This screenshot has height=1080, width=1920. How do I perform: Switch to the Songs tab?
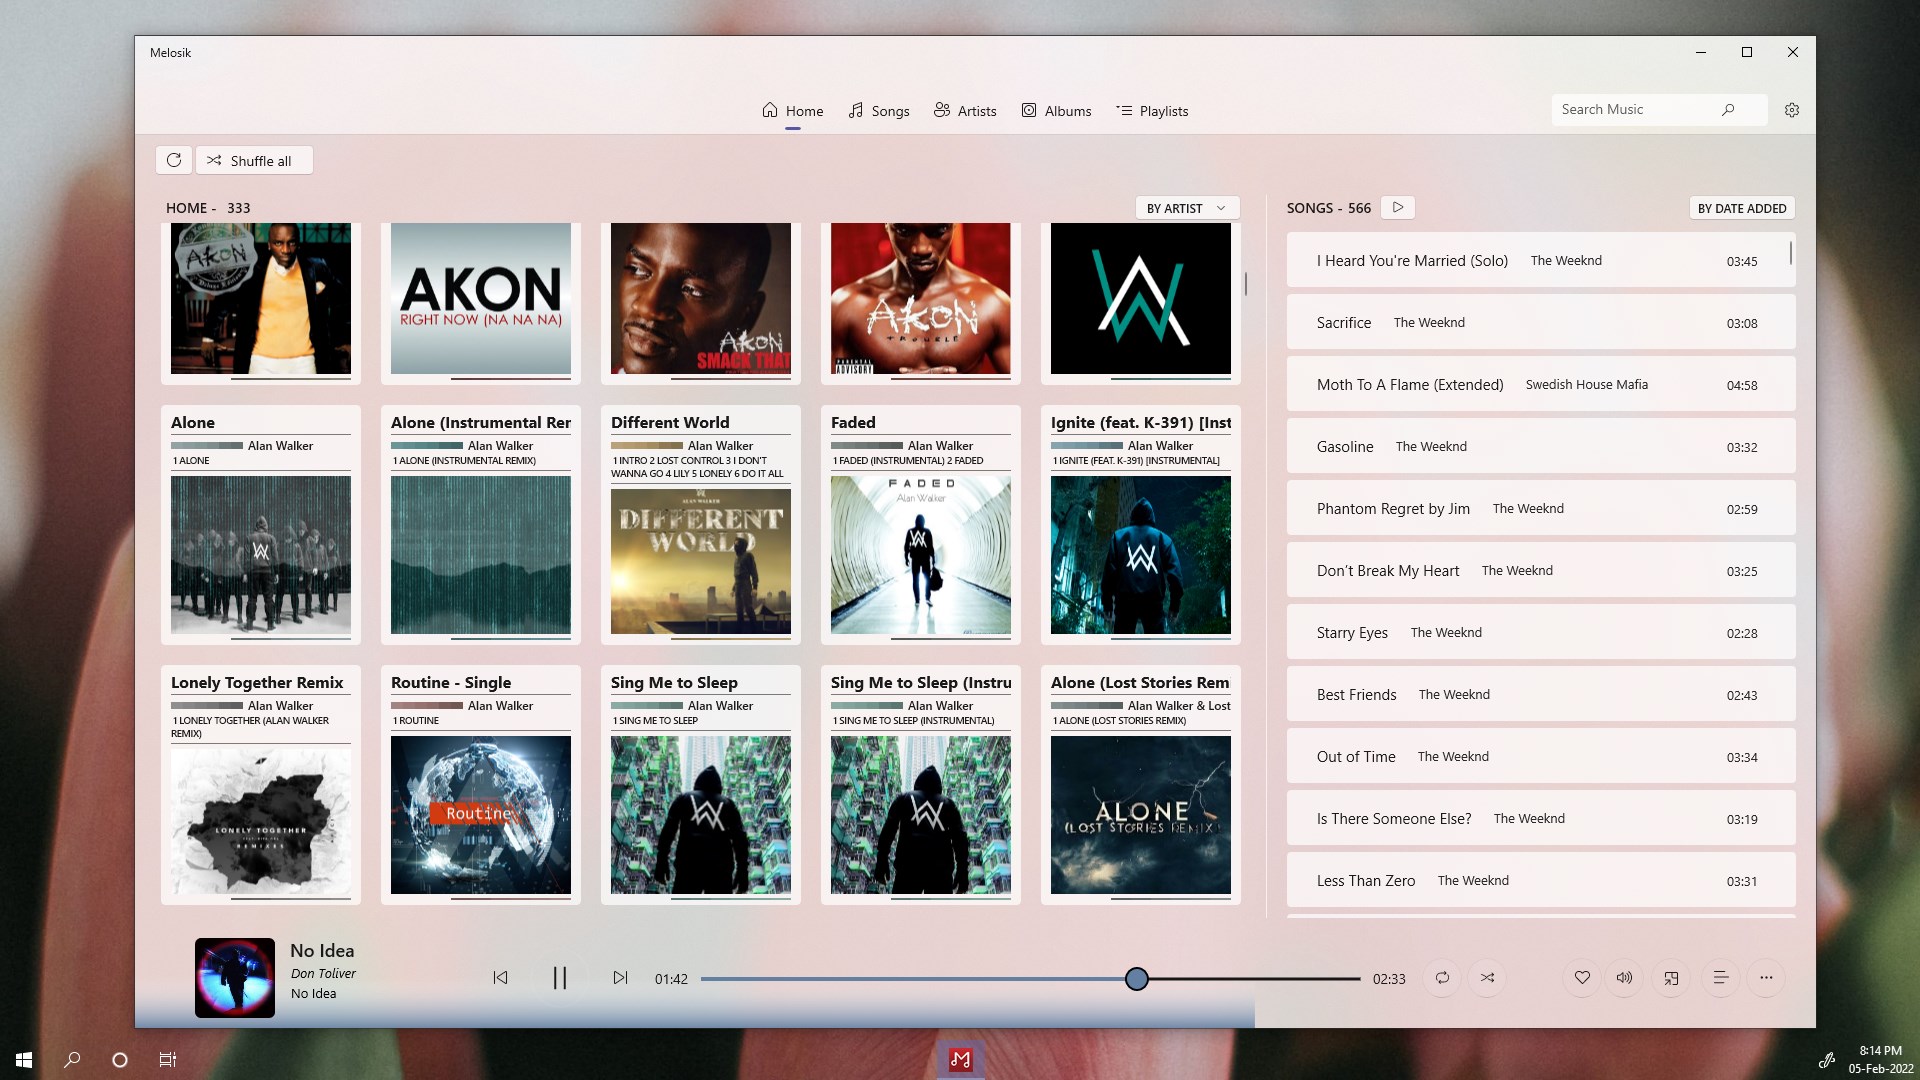pyautogui.click(x=879, y=111)
